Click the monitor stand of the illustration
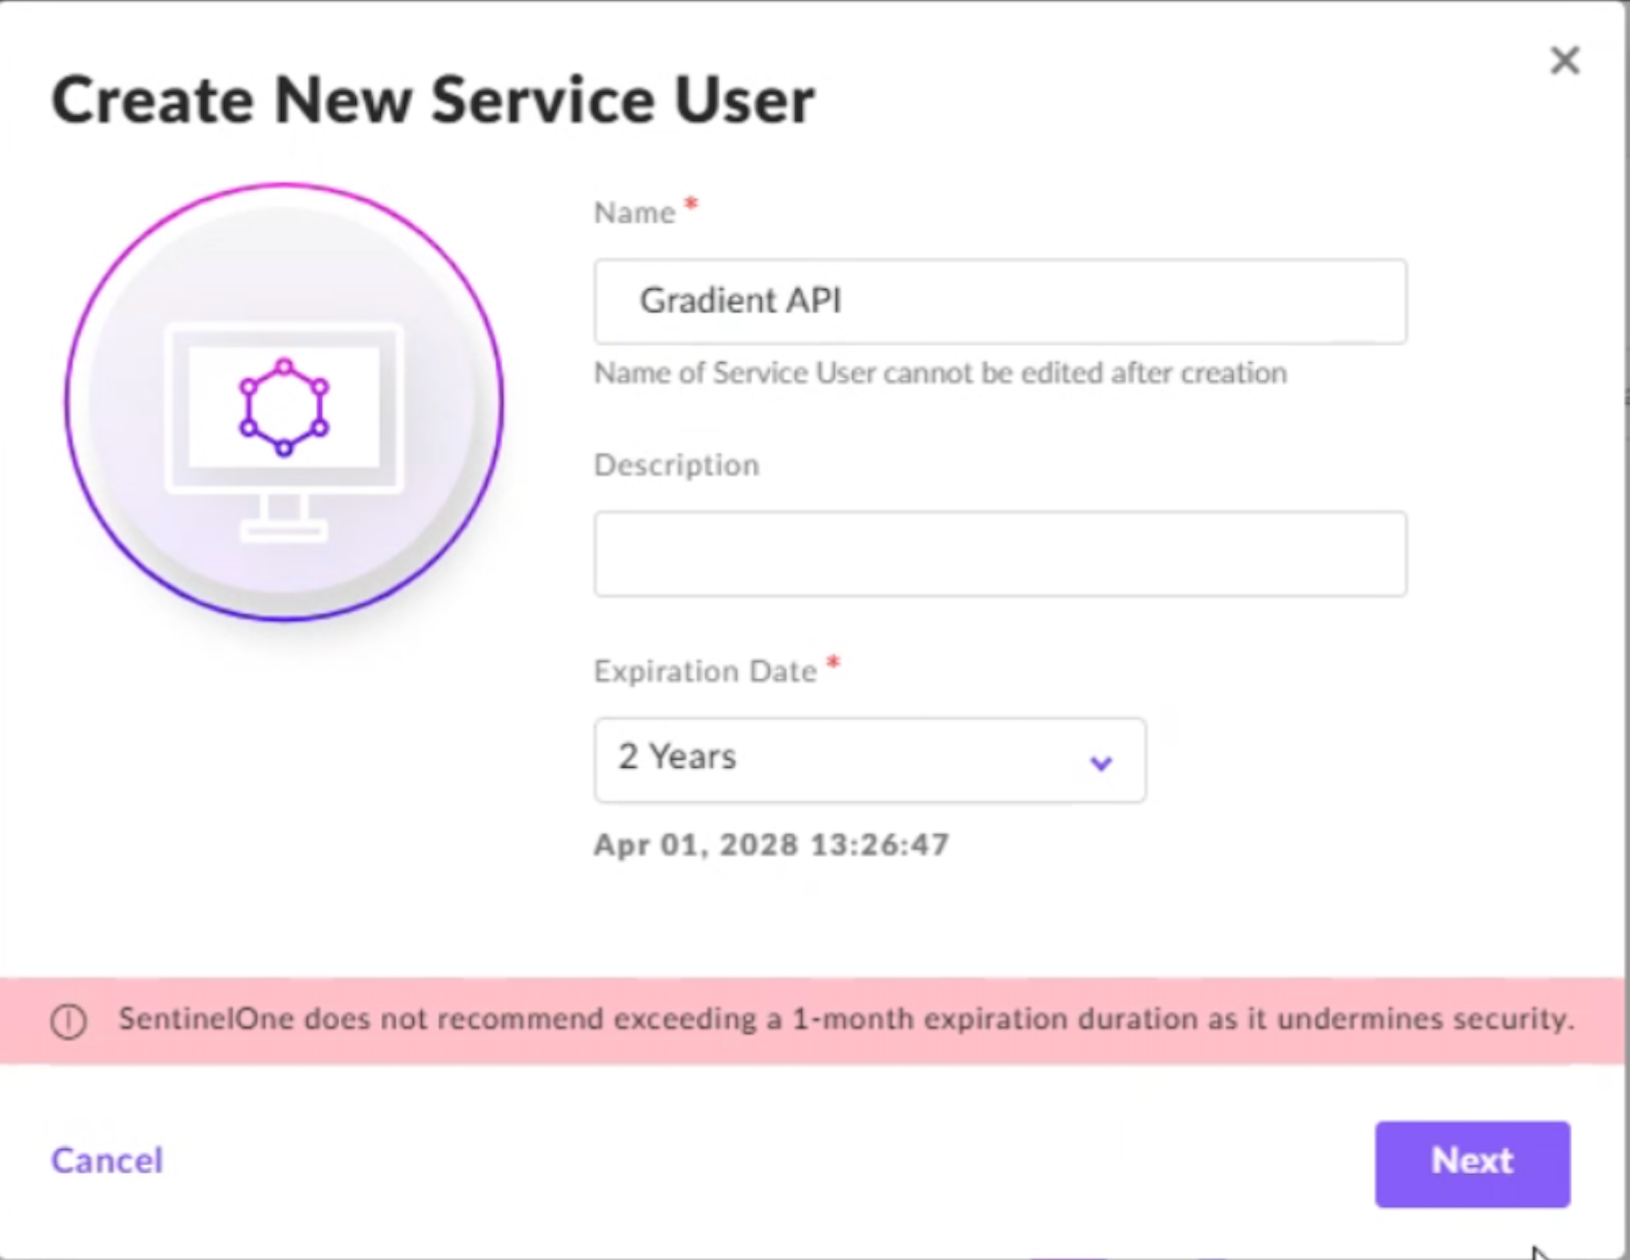This screenshot has width=1630, height=1260. click(x=284, y=516)
